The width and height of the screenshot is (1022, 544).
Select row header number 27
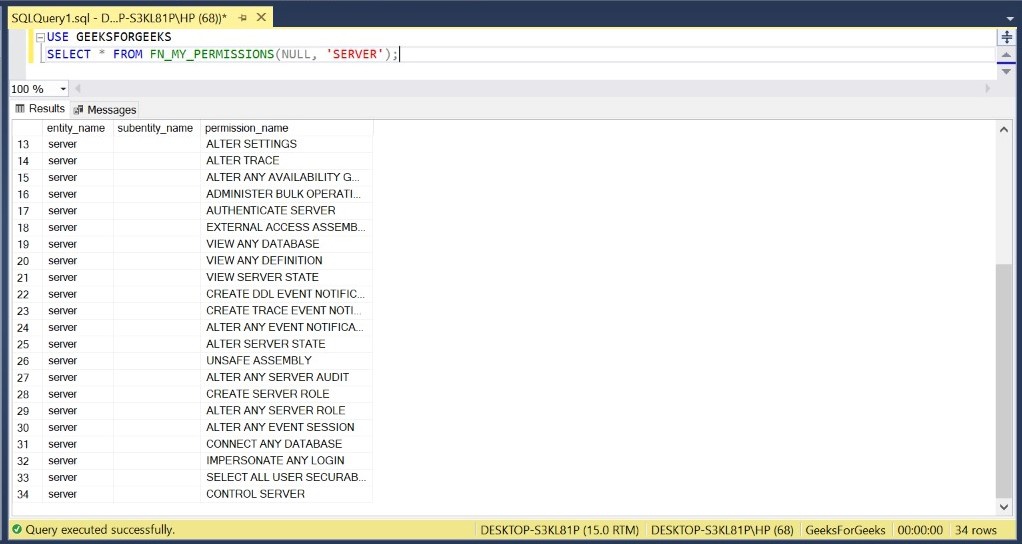click(x=27, y=377)
